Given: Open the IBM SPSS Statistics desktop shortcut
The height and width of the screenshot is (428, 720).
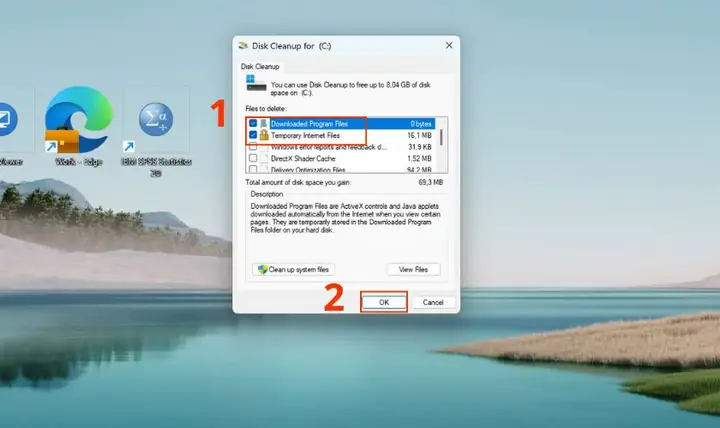Looking at the screenshot, I should [156, 120].
